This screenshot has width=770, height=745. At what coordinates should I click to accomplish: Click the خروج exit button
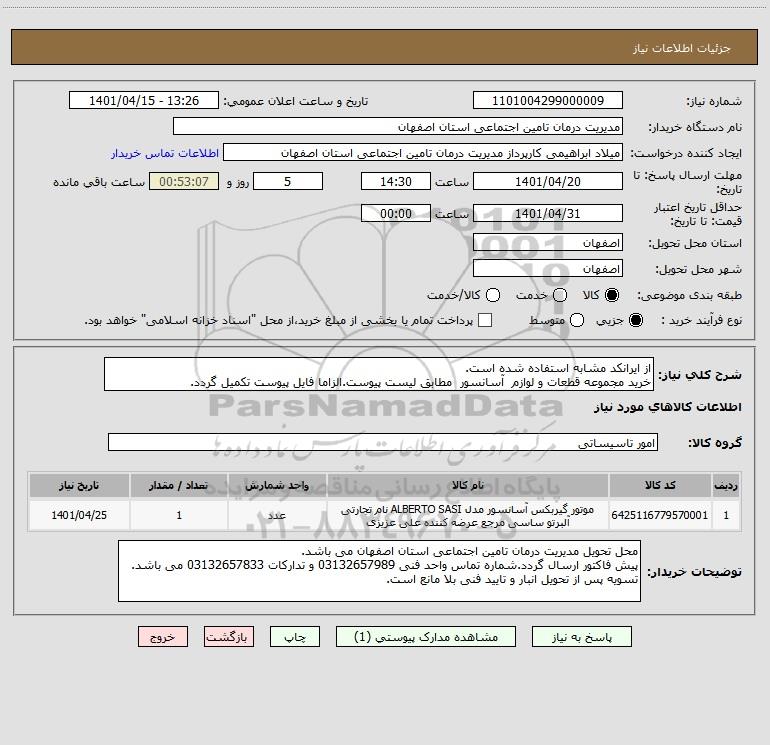[x=163, y=637]
